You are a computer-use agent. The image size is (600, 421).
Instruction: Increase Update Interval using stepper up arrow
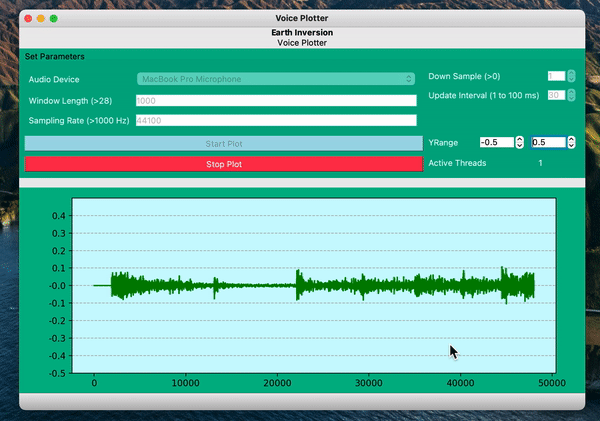click(x=571, y=92)
